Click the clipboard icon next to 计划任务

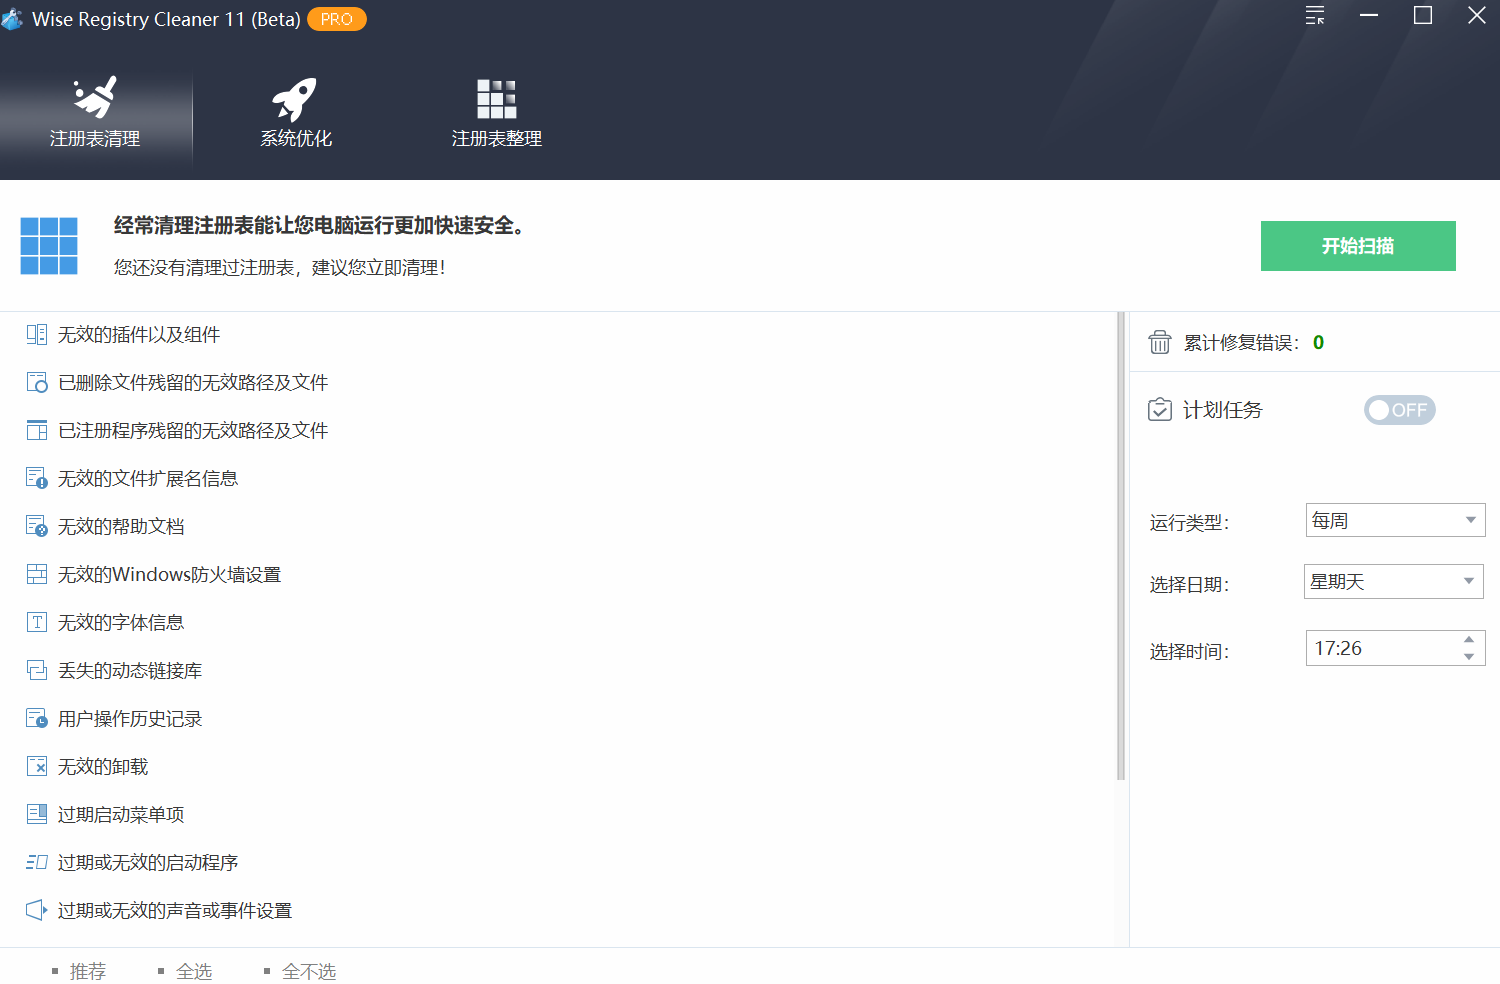(1159, 409)
